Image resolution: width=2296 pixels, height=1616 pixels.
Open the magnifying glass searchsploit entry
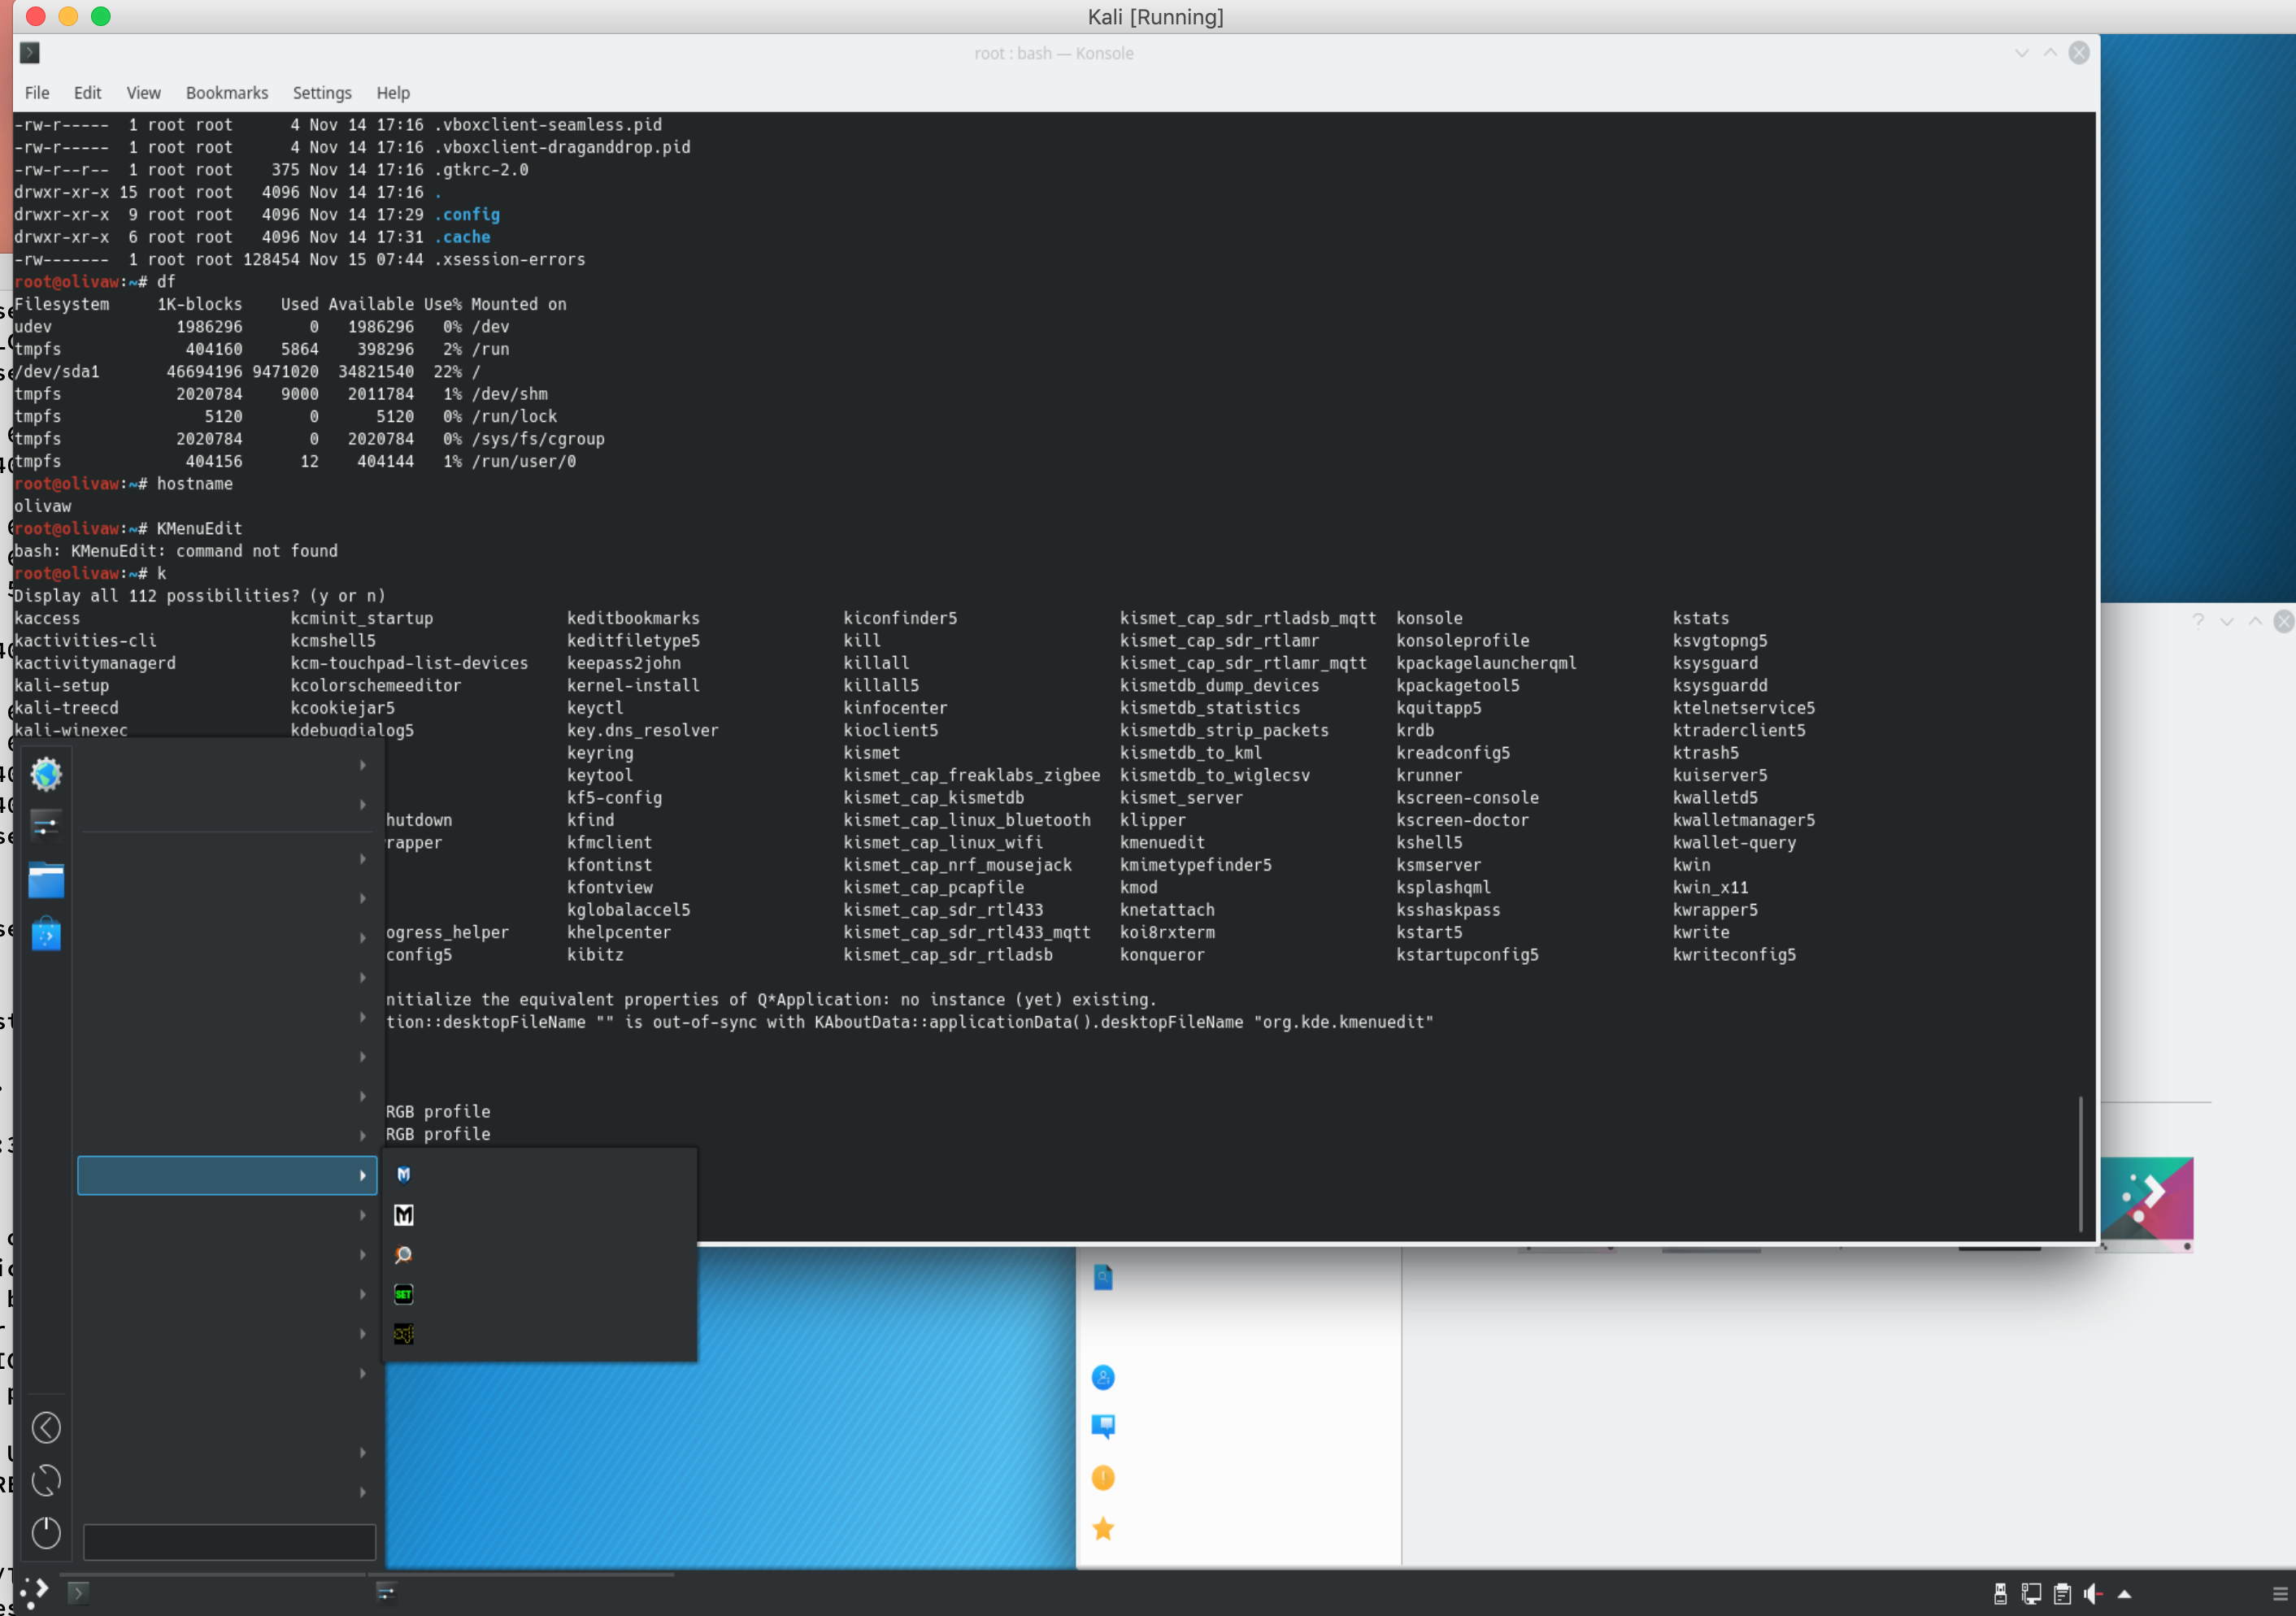click(404, 1254)
